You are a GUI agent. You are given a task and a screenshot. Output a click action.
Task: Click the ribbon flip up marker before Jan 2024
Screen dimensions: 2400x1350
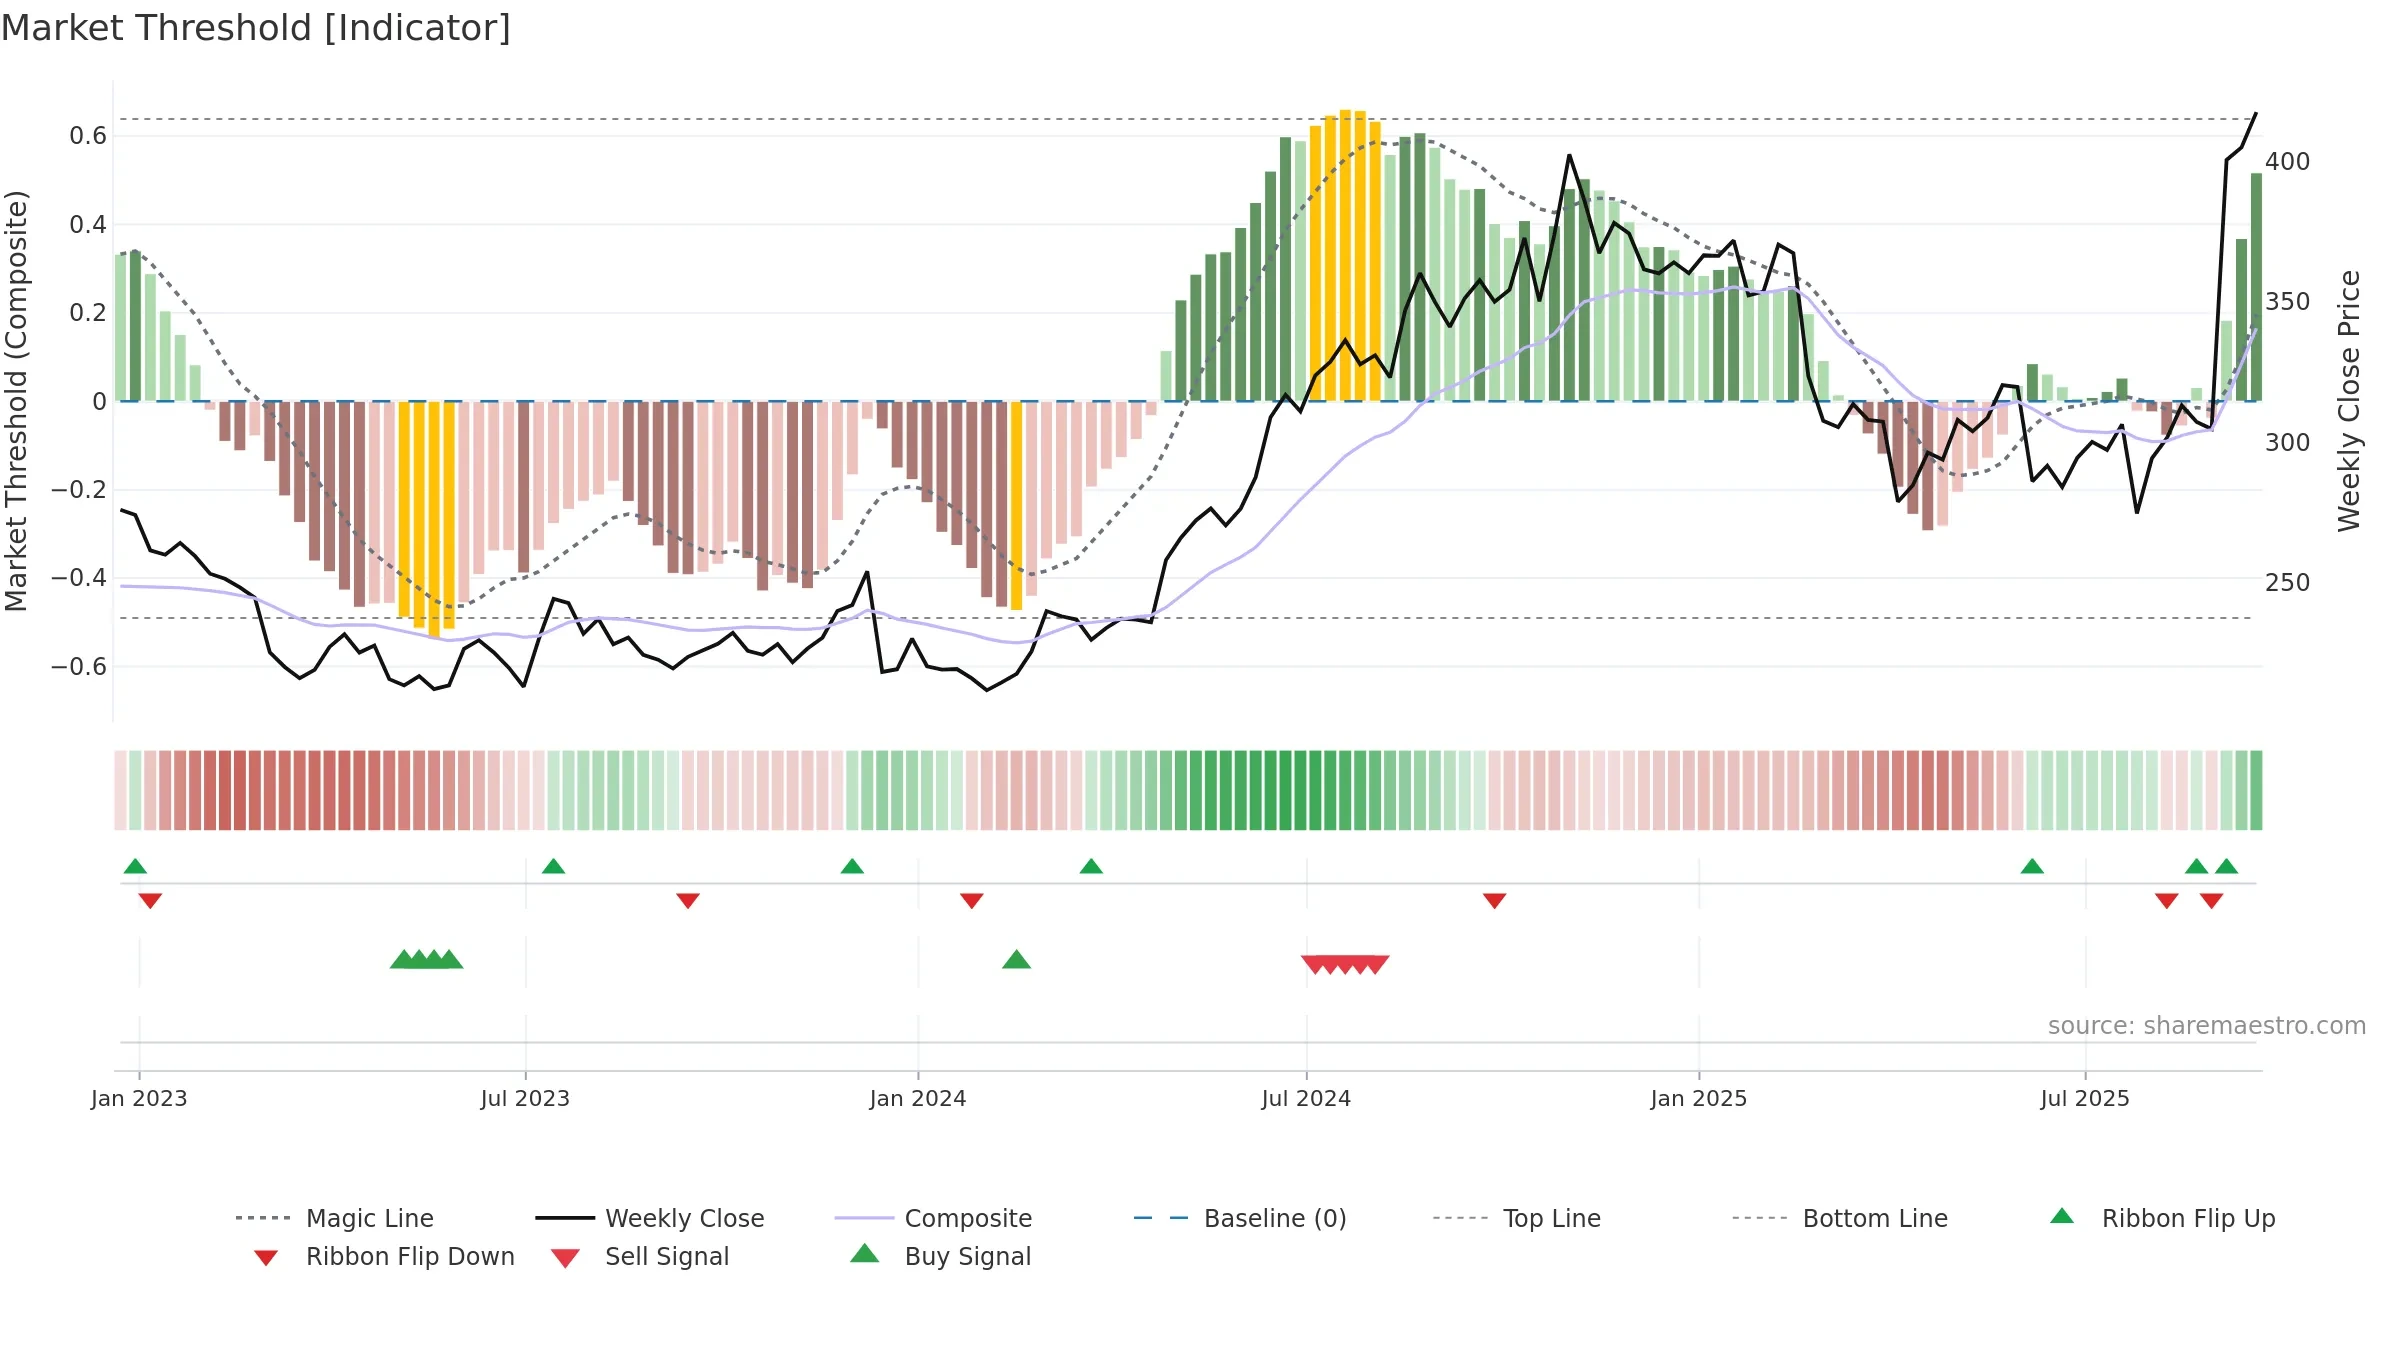[x=852, y=866]
